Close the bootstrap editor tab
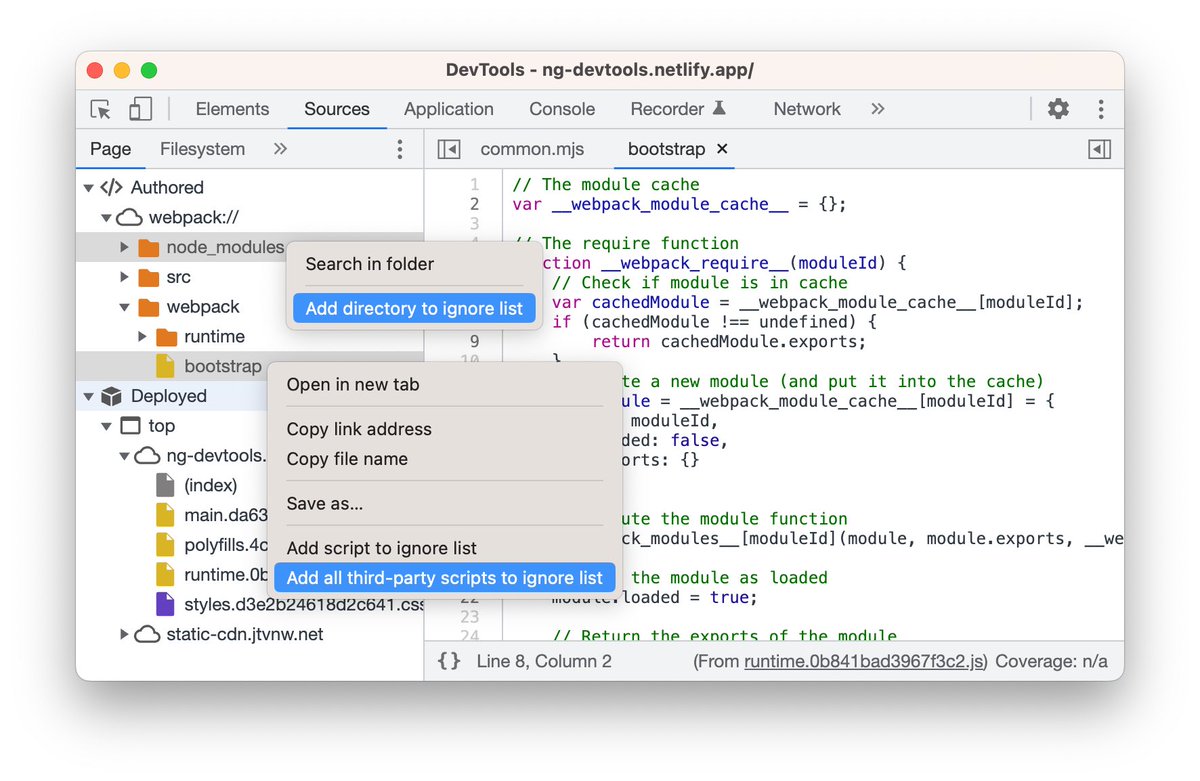The image size is (1200, 781). (723, 149)
